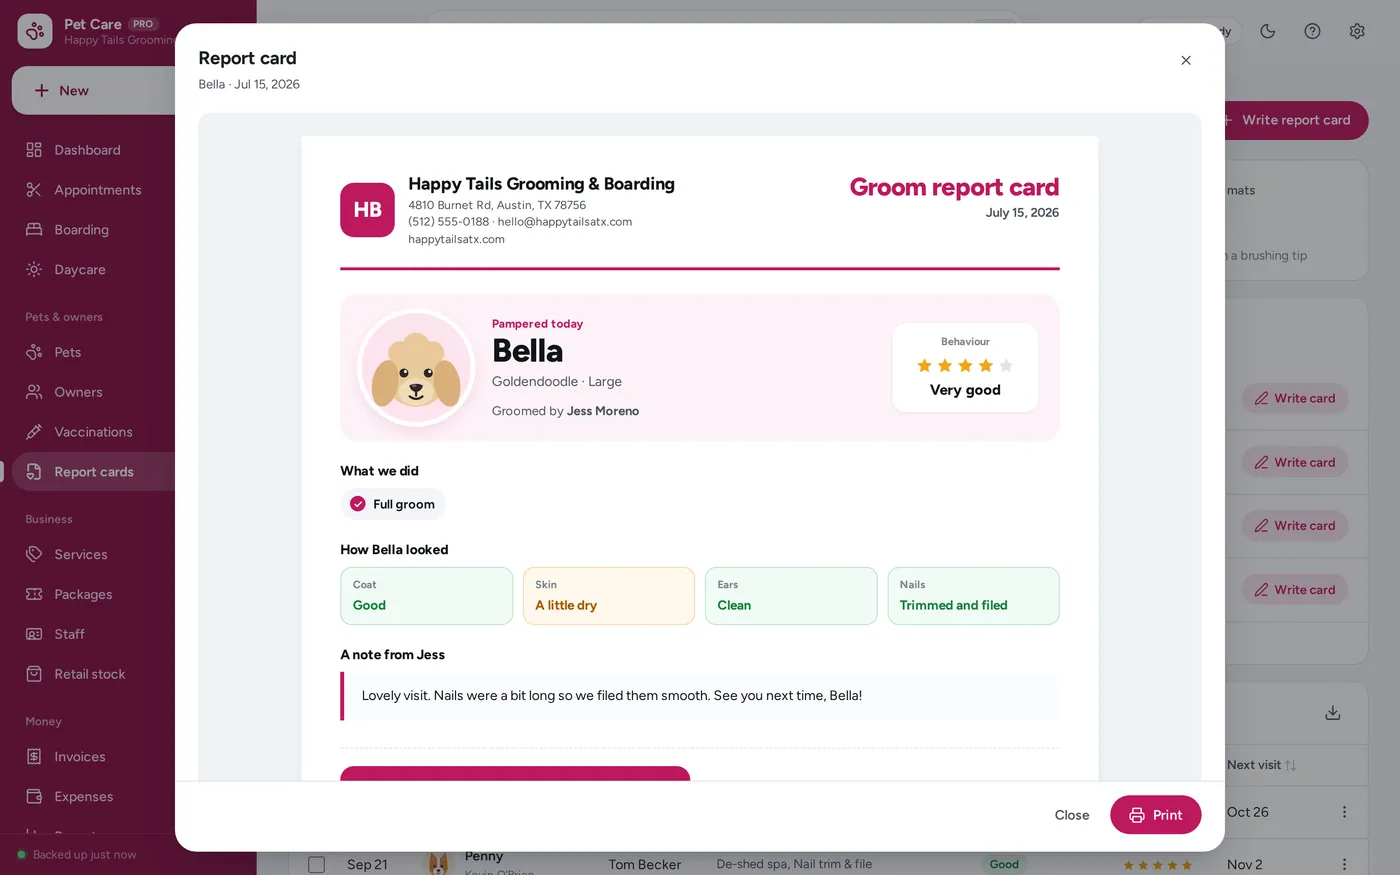Viewport: 1400px width, 875px height.
Task: Click the Skin 'A little dry' card
Action: (x=608, y=596)
